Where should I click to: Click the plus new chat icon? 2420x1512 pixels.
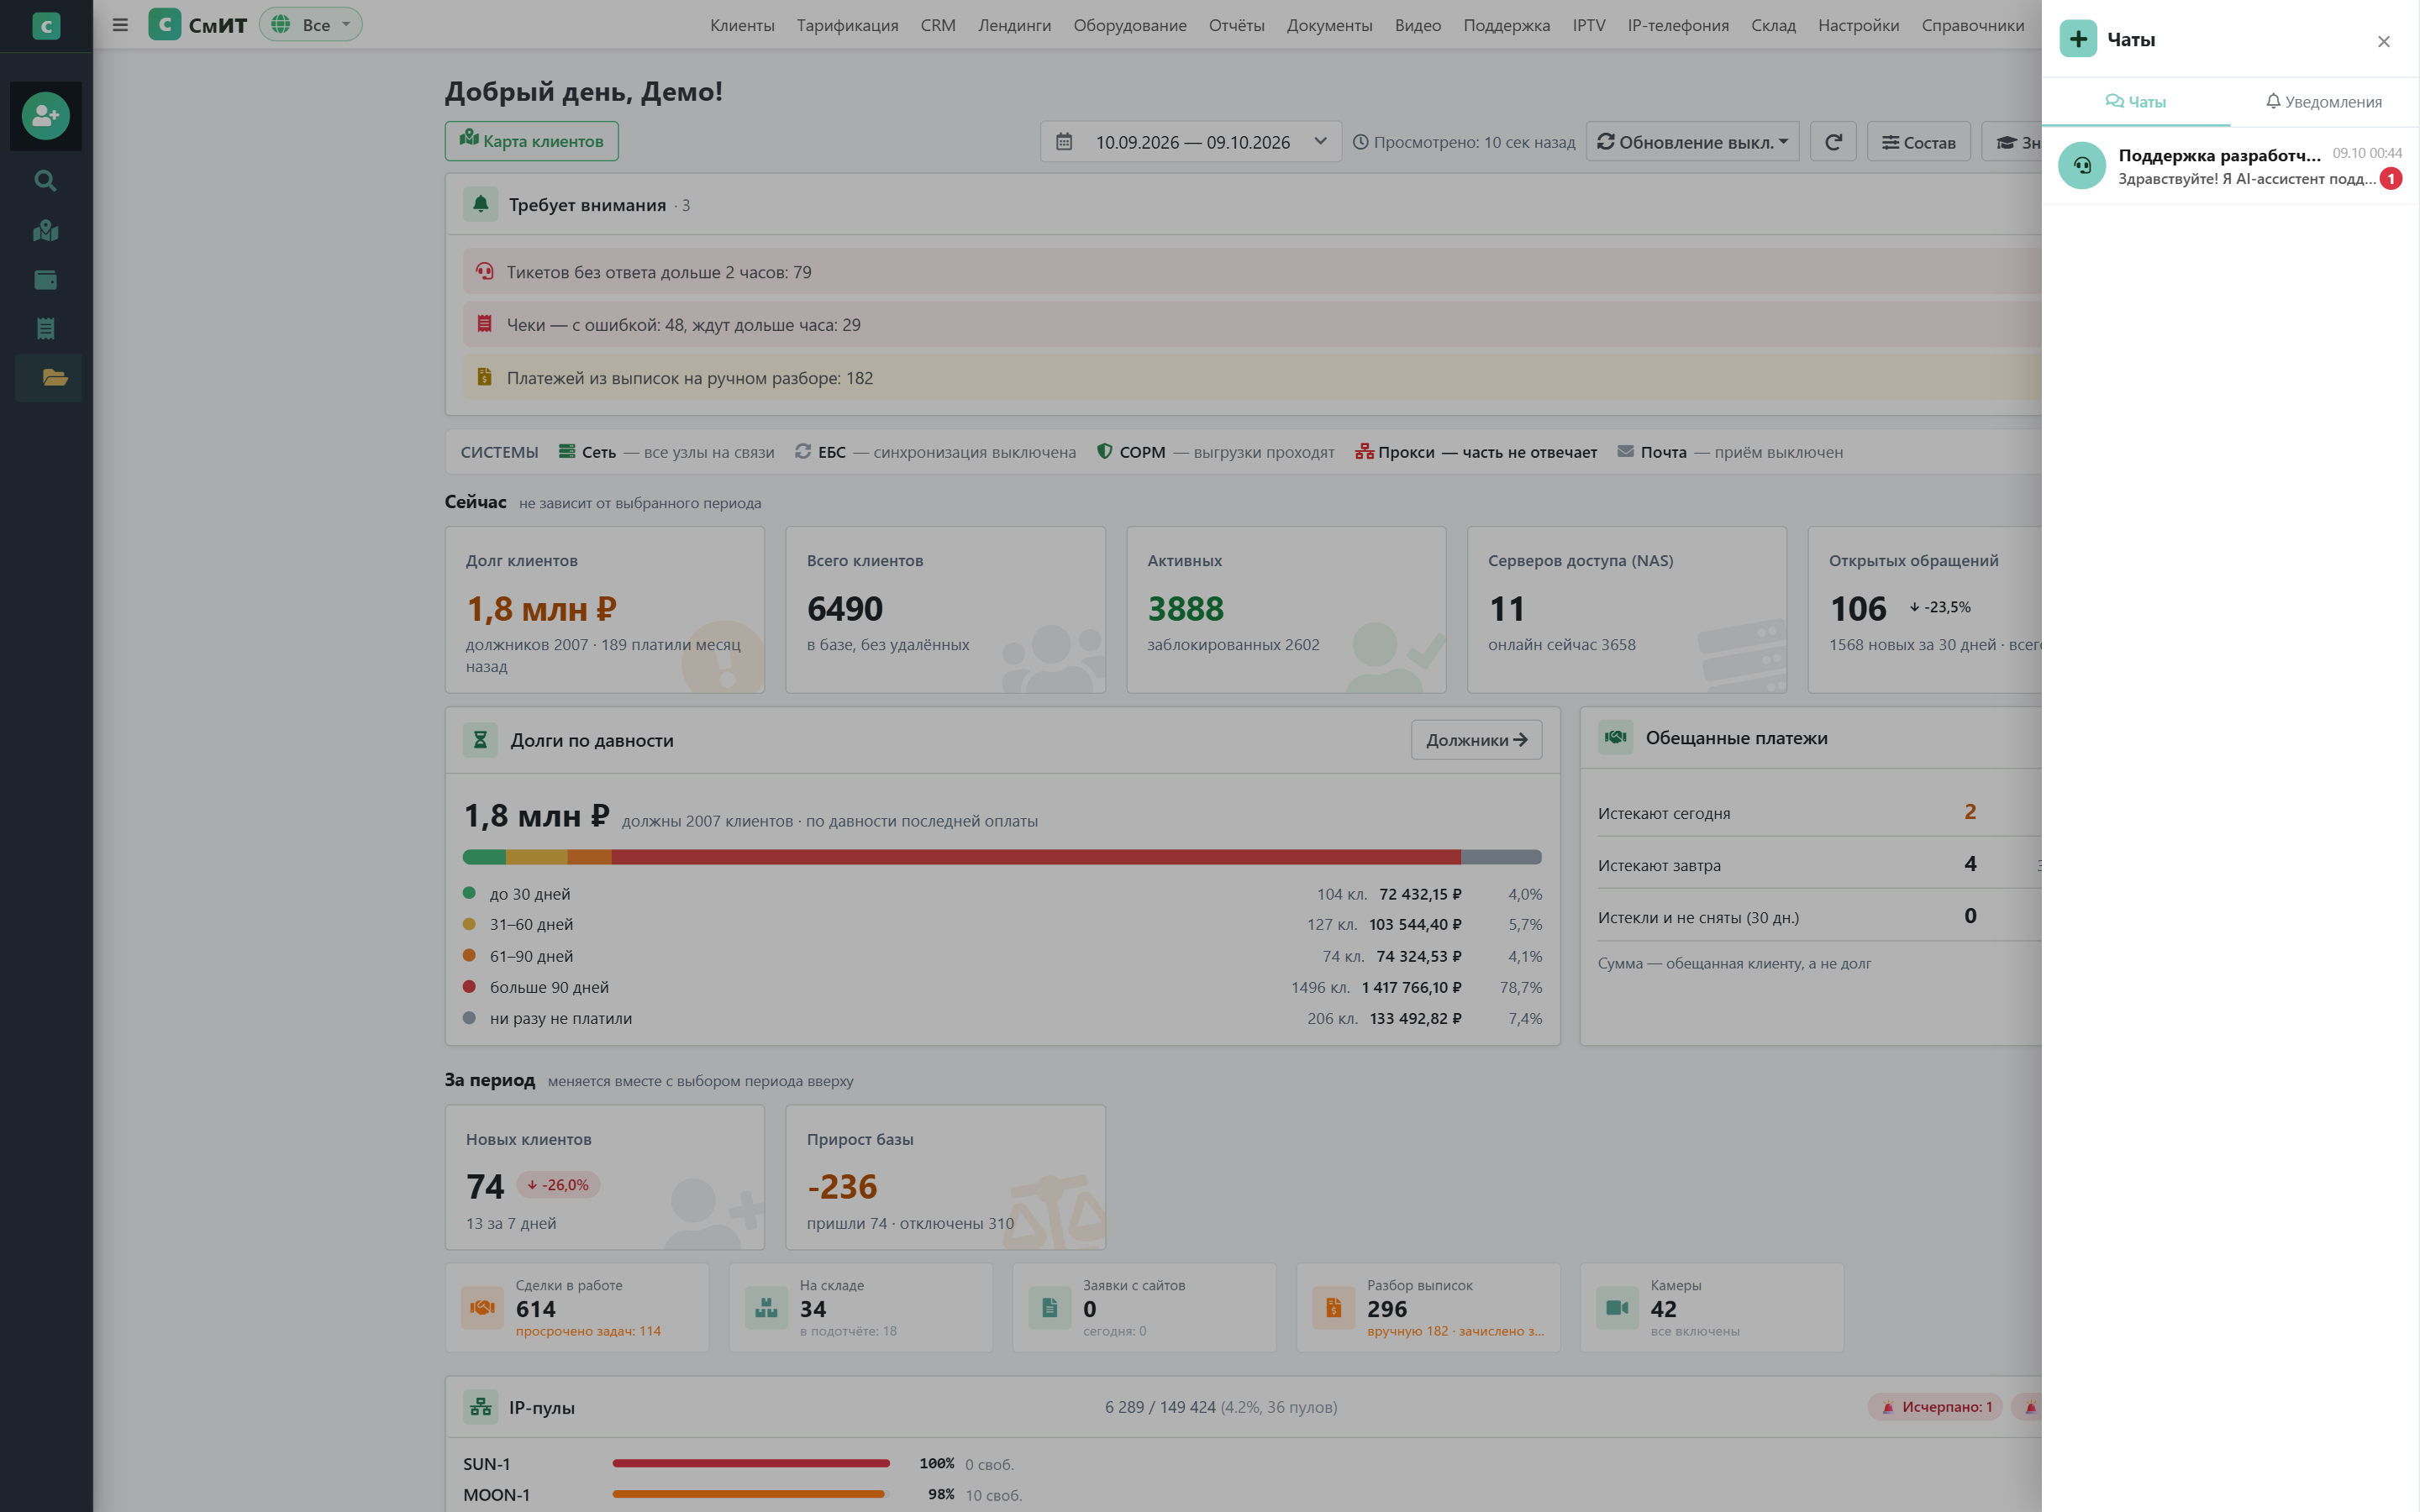[2078, 39]
